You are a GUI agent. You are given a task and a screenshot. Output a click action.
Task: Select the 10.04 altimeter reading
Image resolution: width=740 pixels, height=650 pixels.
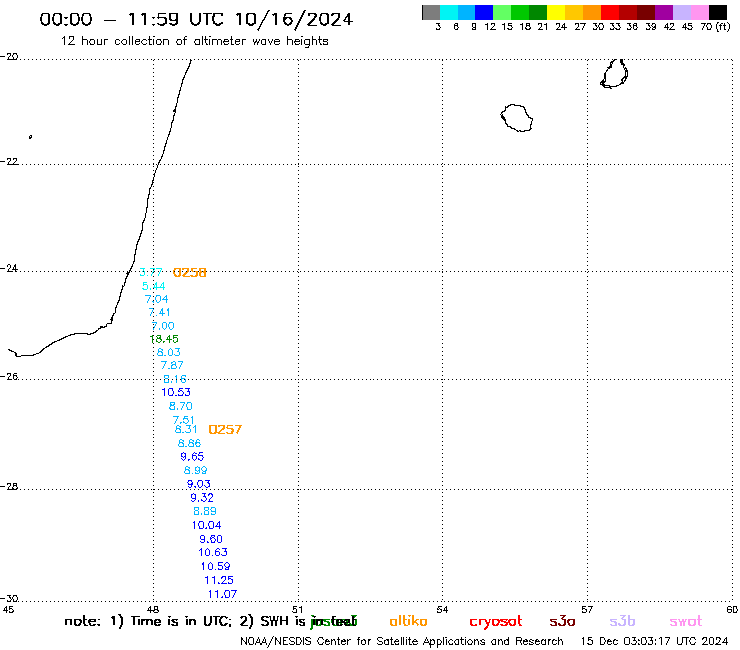(206, 525)
